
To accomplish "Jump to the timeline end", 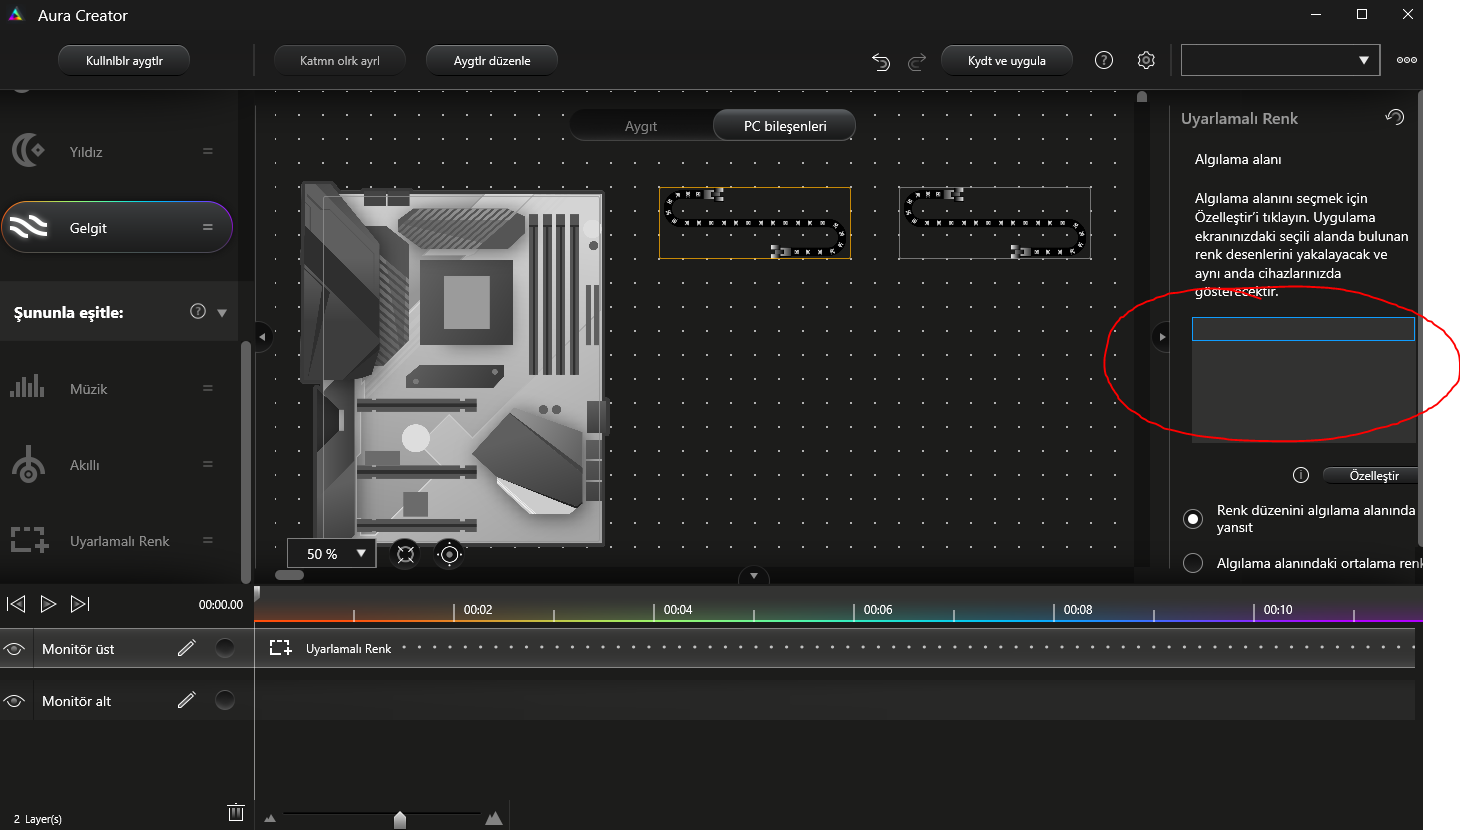I will 80,604.
